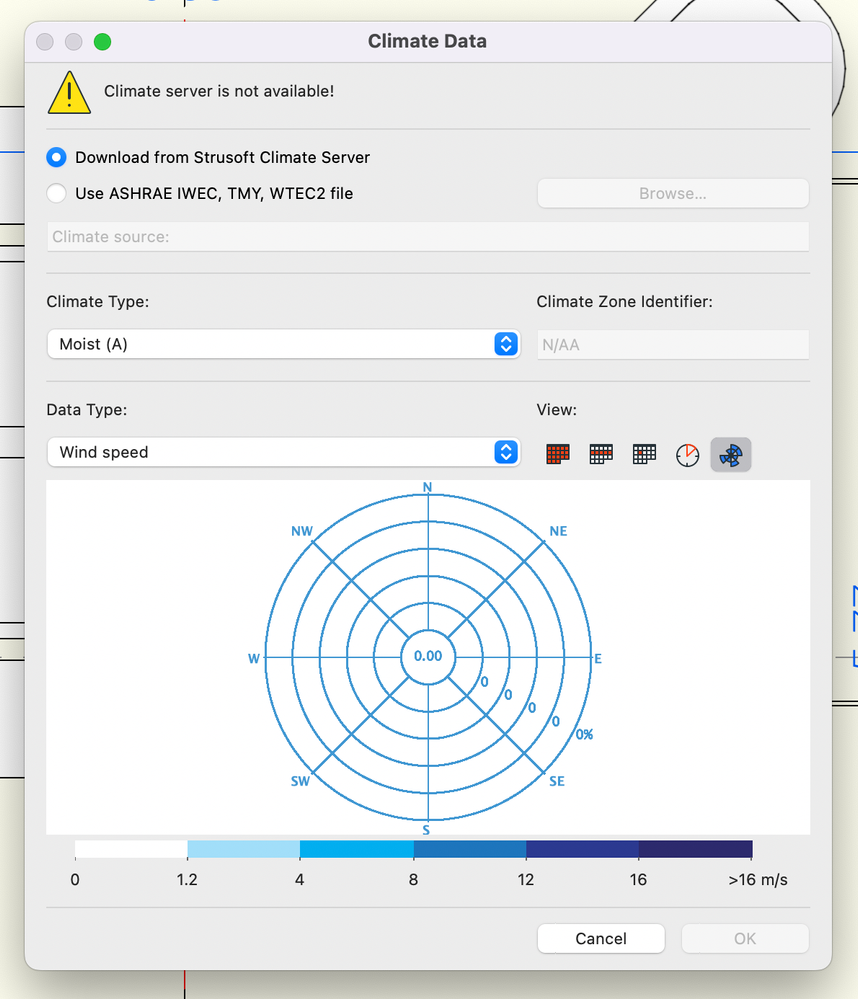Click the disabled Browse button

[672, 193]
